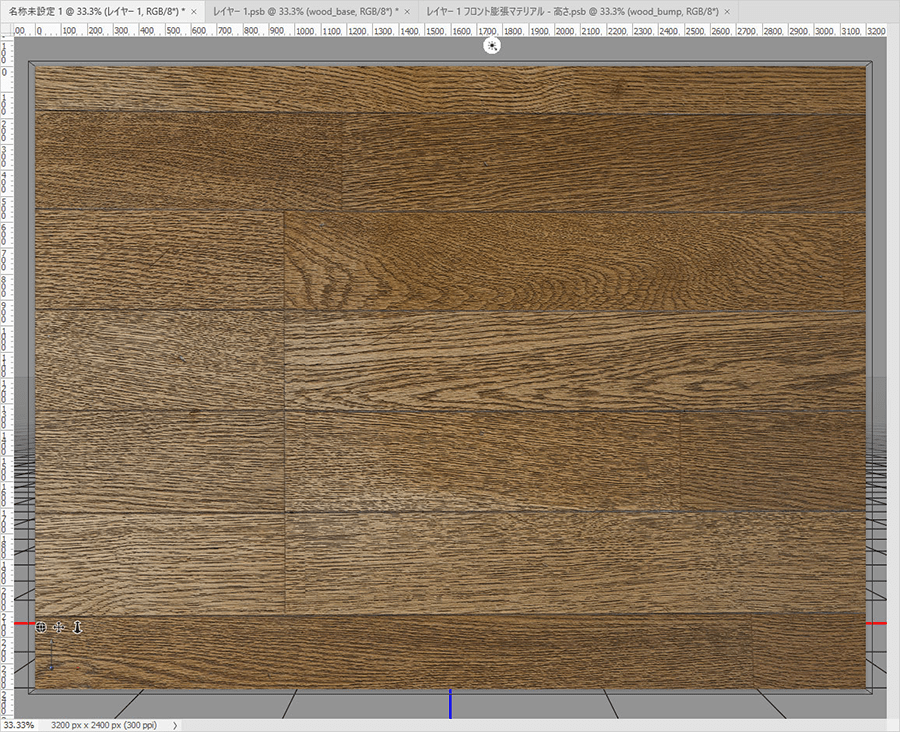Switch to the 名称未設定 1 document tab
Screen dimensions: 900x732
(96, 10)
